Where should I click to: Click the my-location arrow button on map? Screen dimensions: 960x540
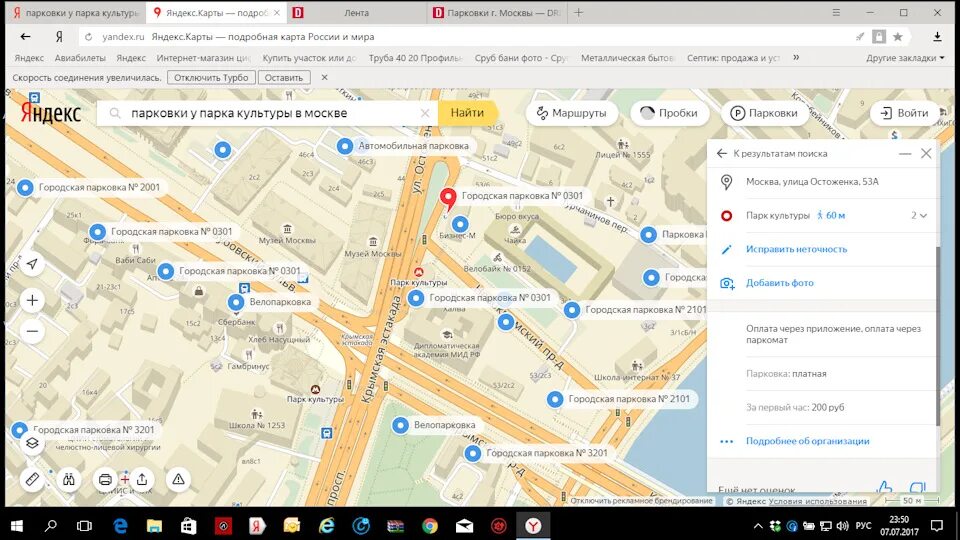[32, 264]
